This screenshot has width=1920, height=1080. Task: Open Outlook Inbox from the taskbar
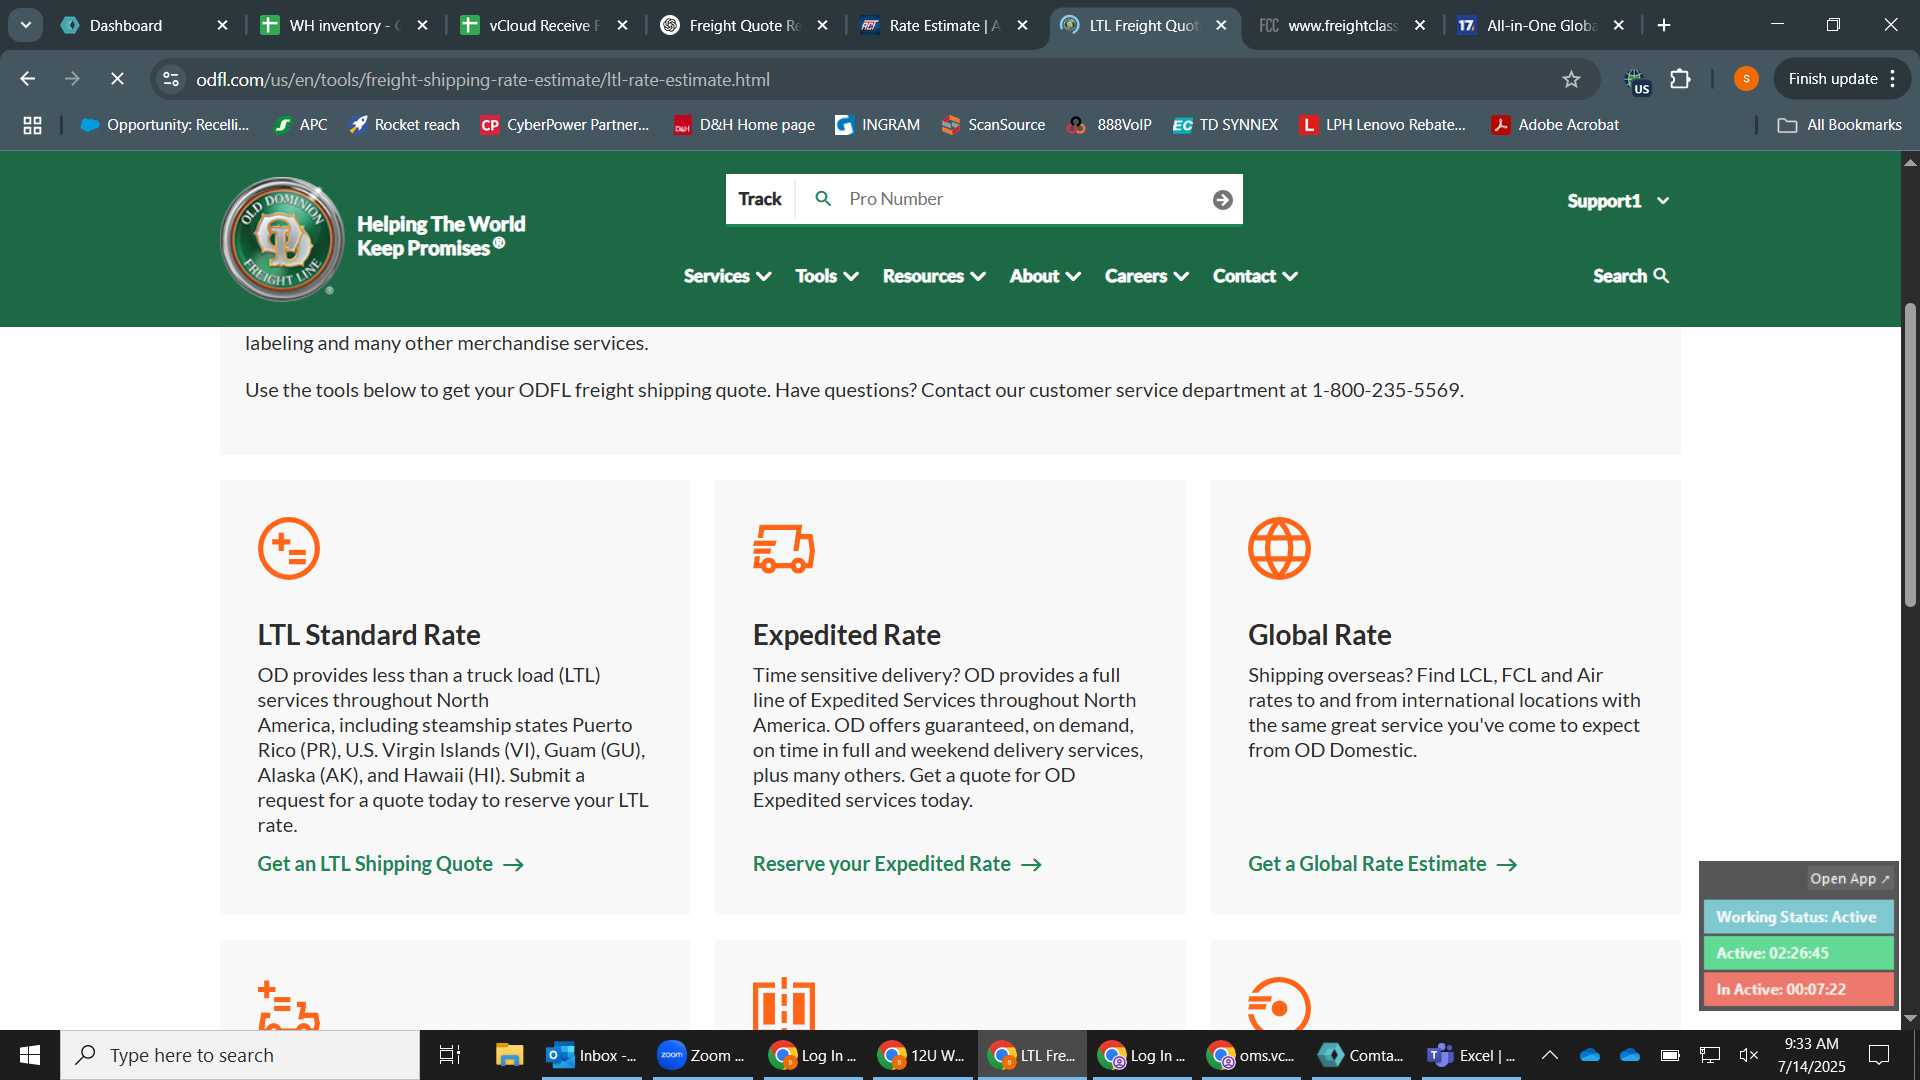592,1055
